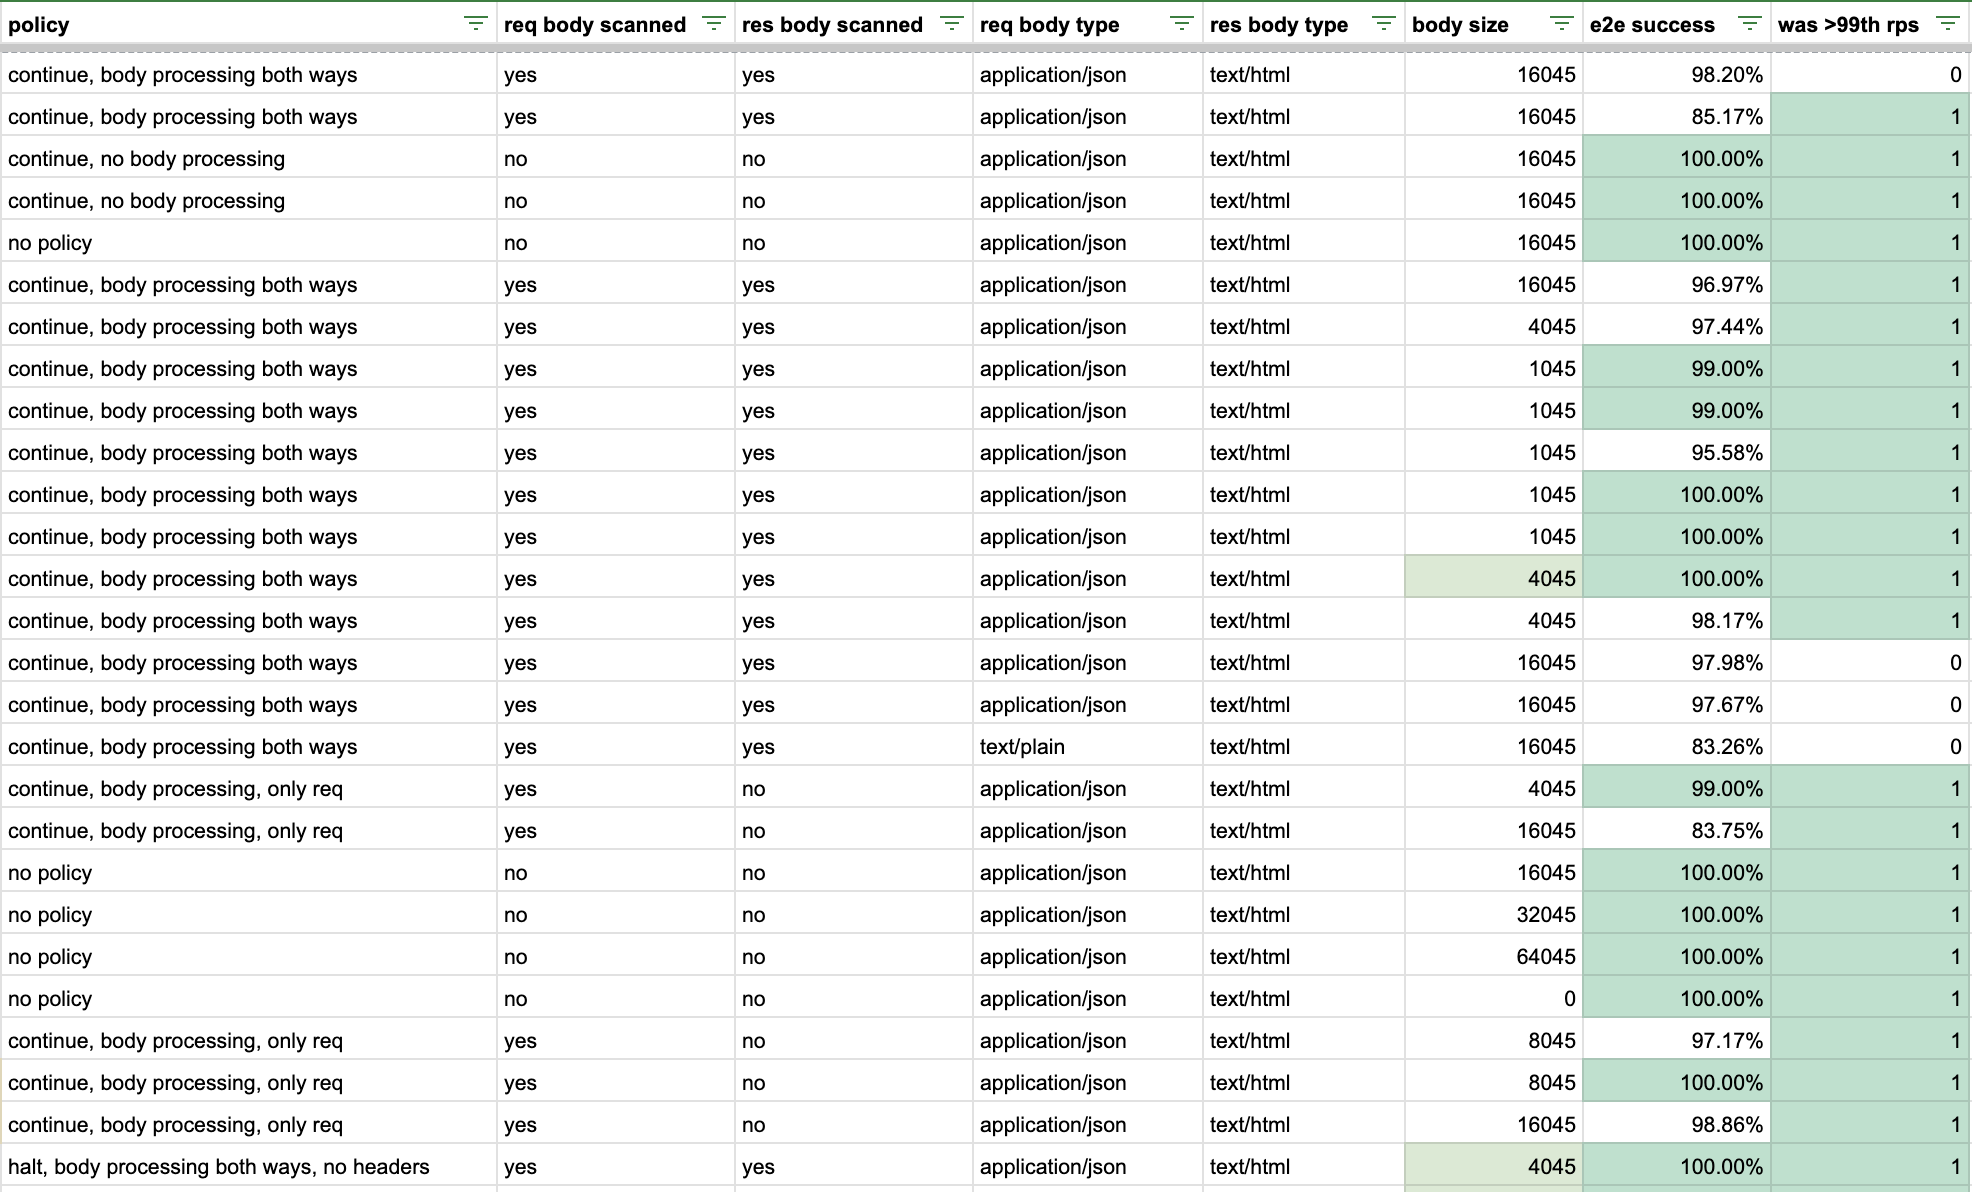
Task: Select the 64045 body size cell
Action: 1545,957
